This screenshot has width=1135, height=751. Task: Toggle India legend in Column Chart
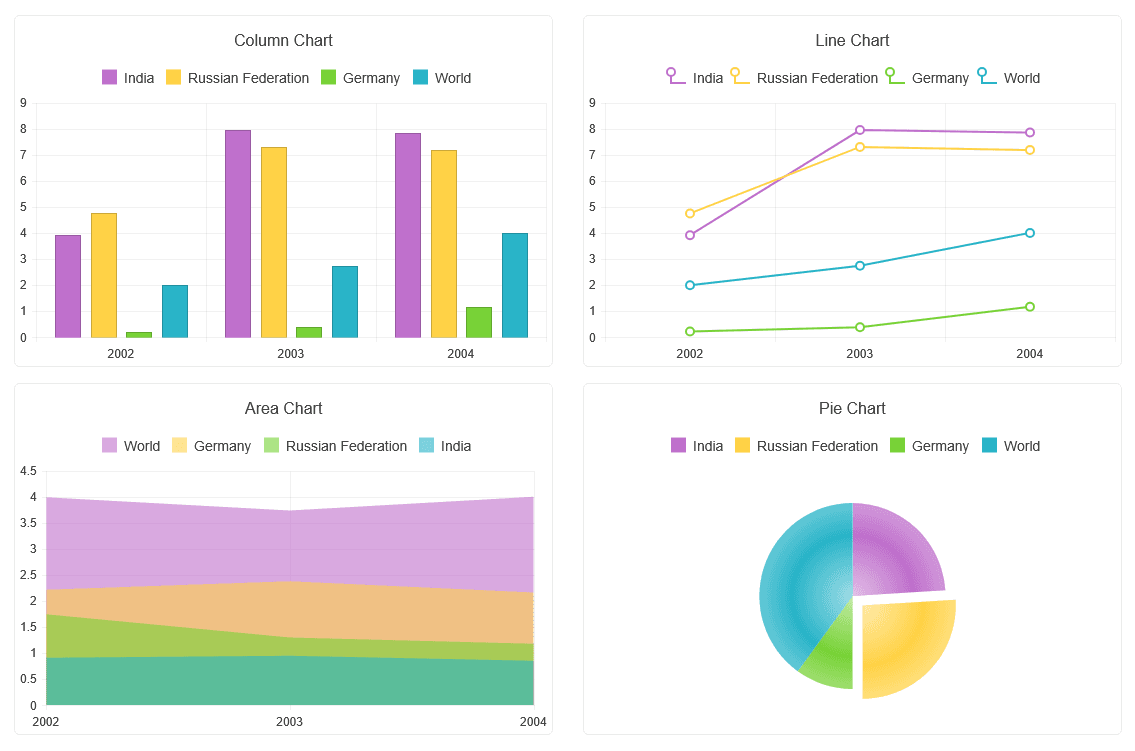click(128, 77)
